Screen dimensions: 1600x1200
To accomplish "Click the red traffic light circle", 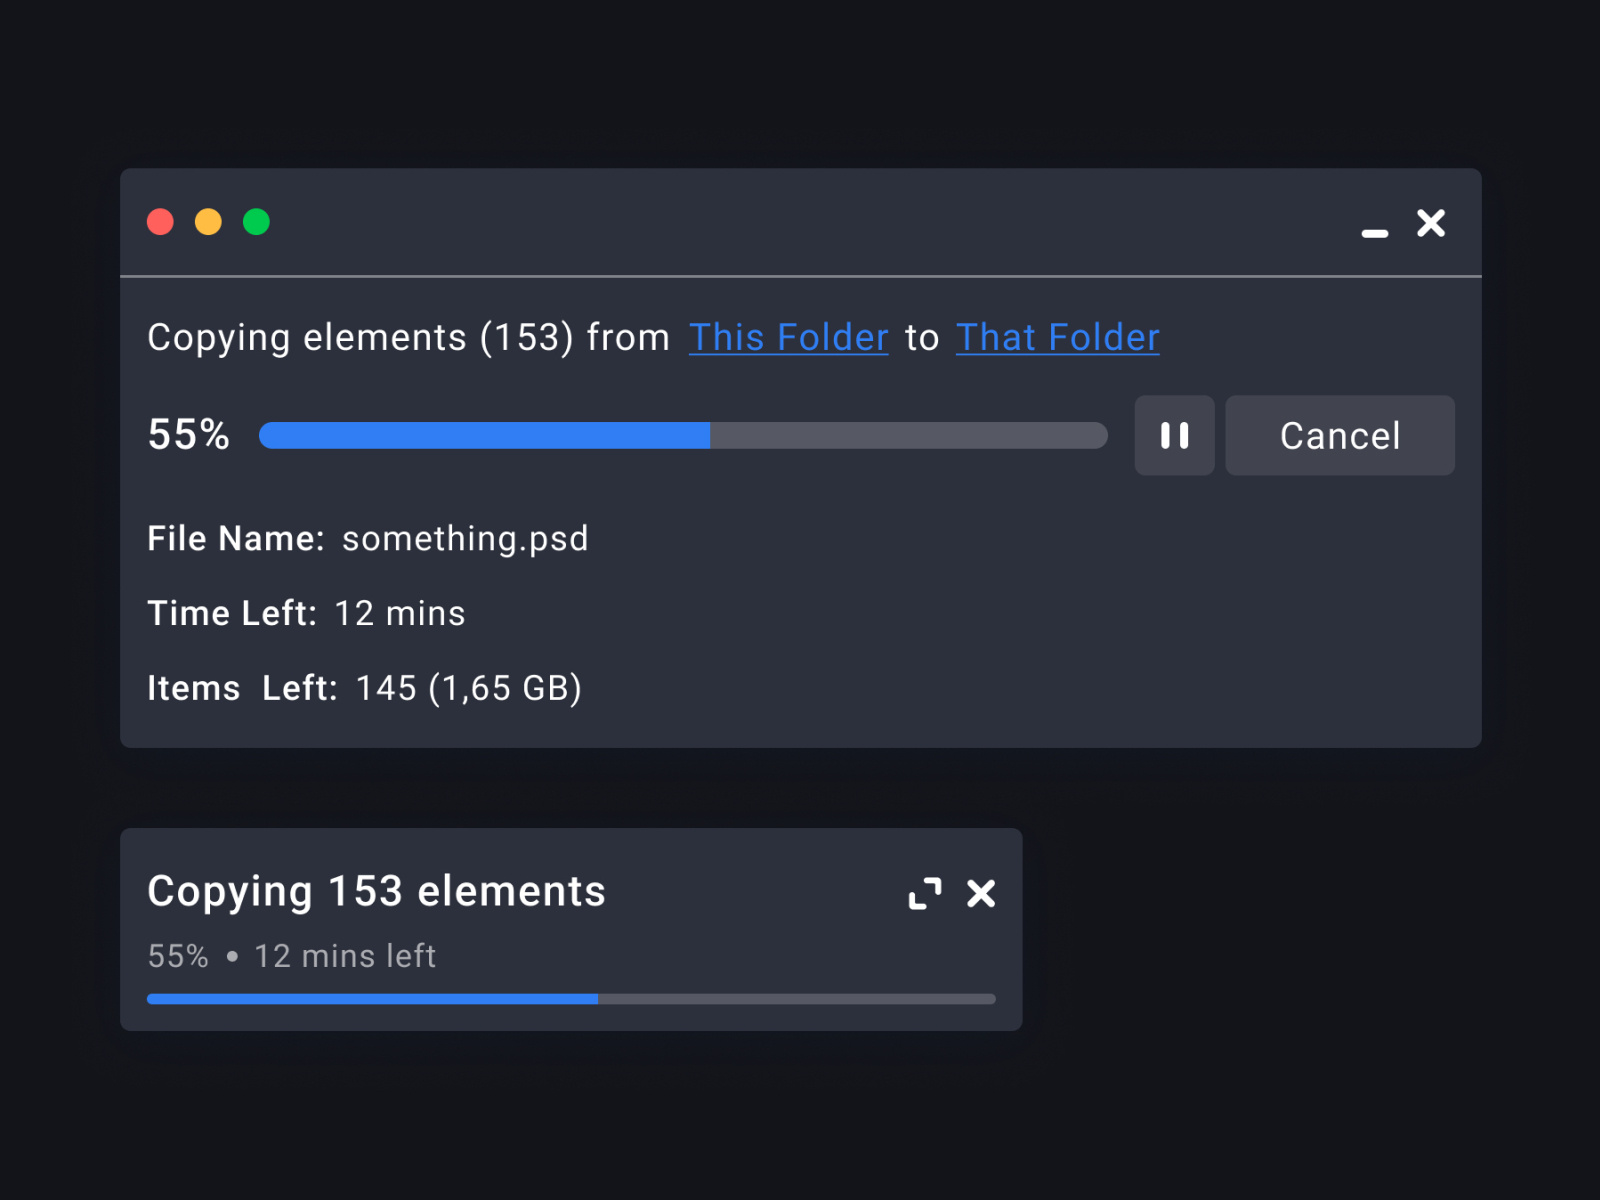I will tap(160, 222).
